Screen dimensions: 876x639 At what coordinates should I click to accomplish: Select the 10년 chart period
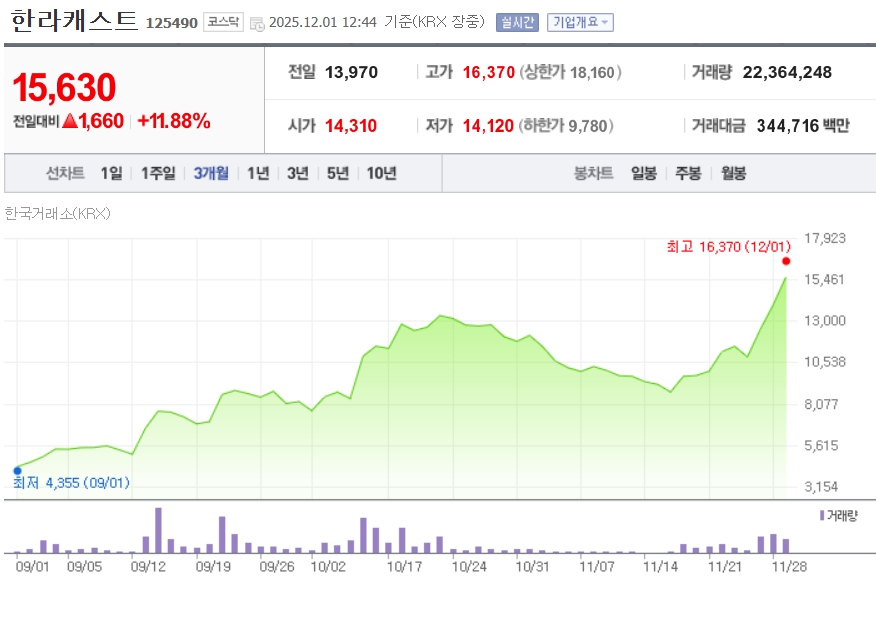tap(381, 173)
